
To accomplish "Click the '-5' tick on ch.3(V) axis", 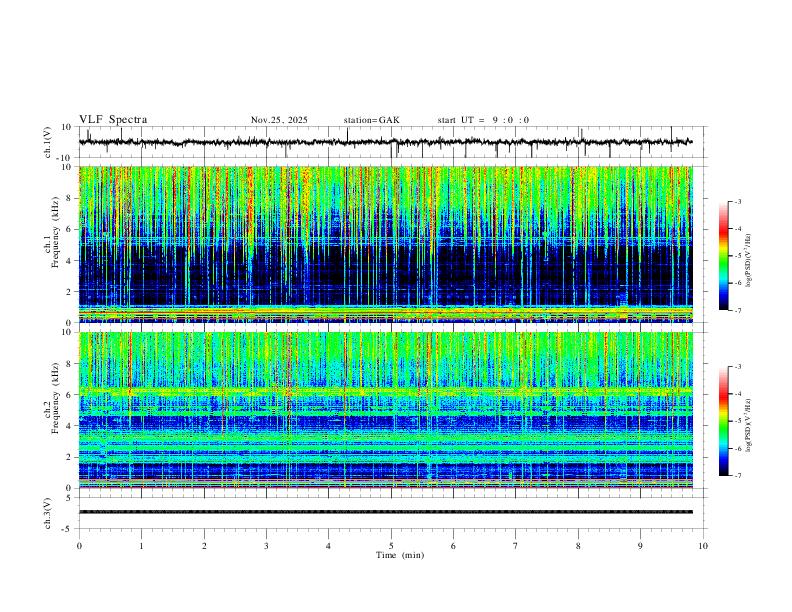I will point(68,529).
